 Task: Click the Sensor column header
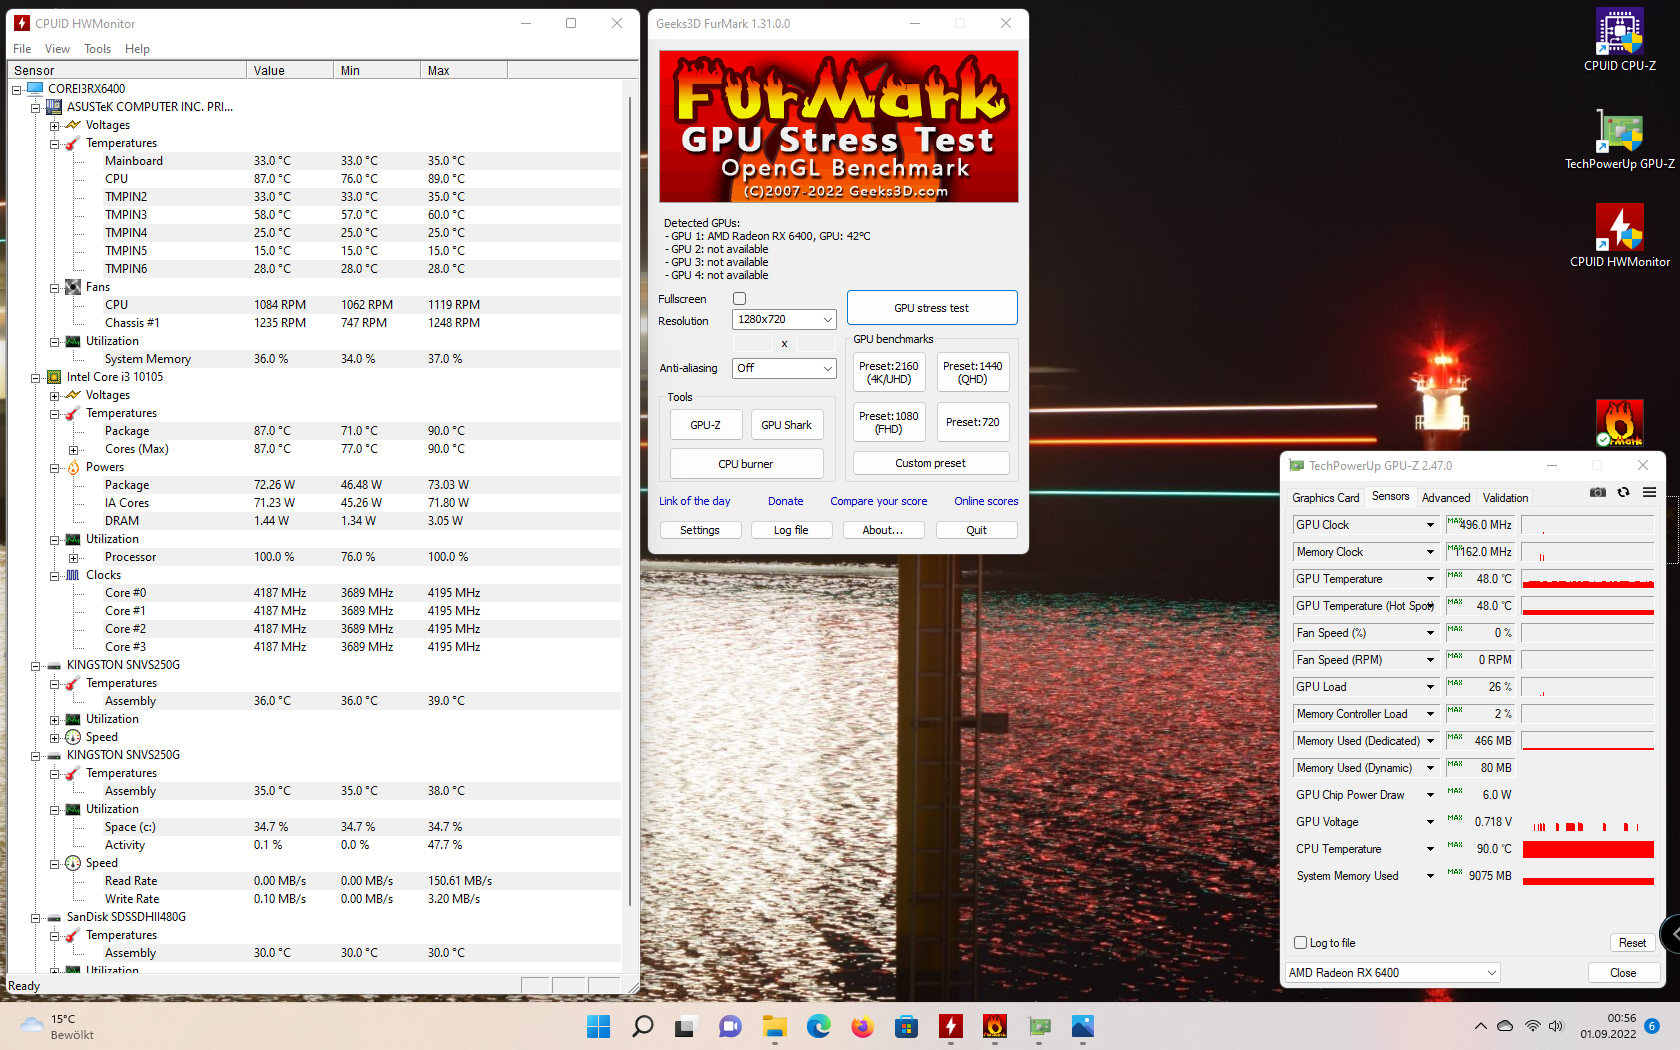click(x=128, y=71)
